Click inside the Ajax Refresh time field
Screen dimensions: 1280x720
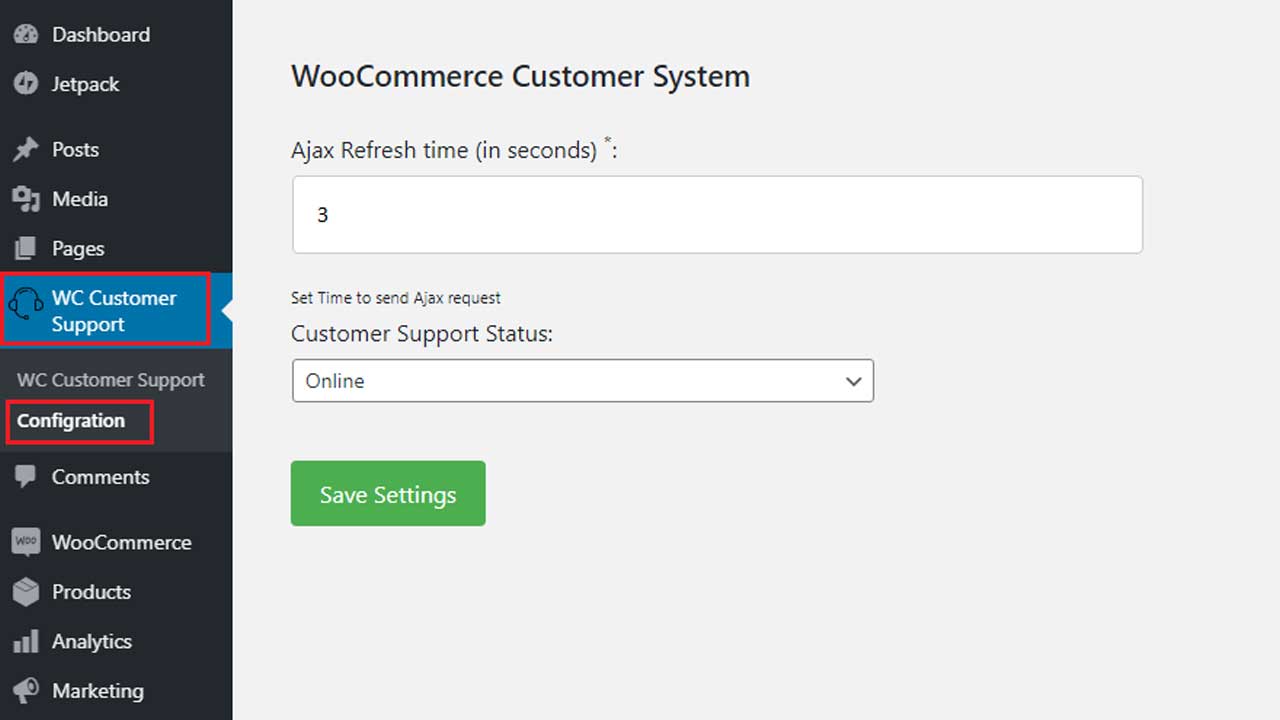tap(717, 214)
